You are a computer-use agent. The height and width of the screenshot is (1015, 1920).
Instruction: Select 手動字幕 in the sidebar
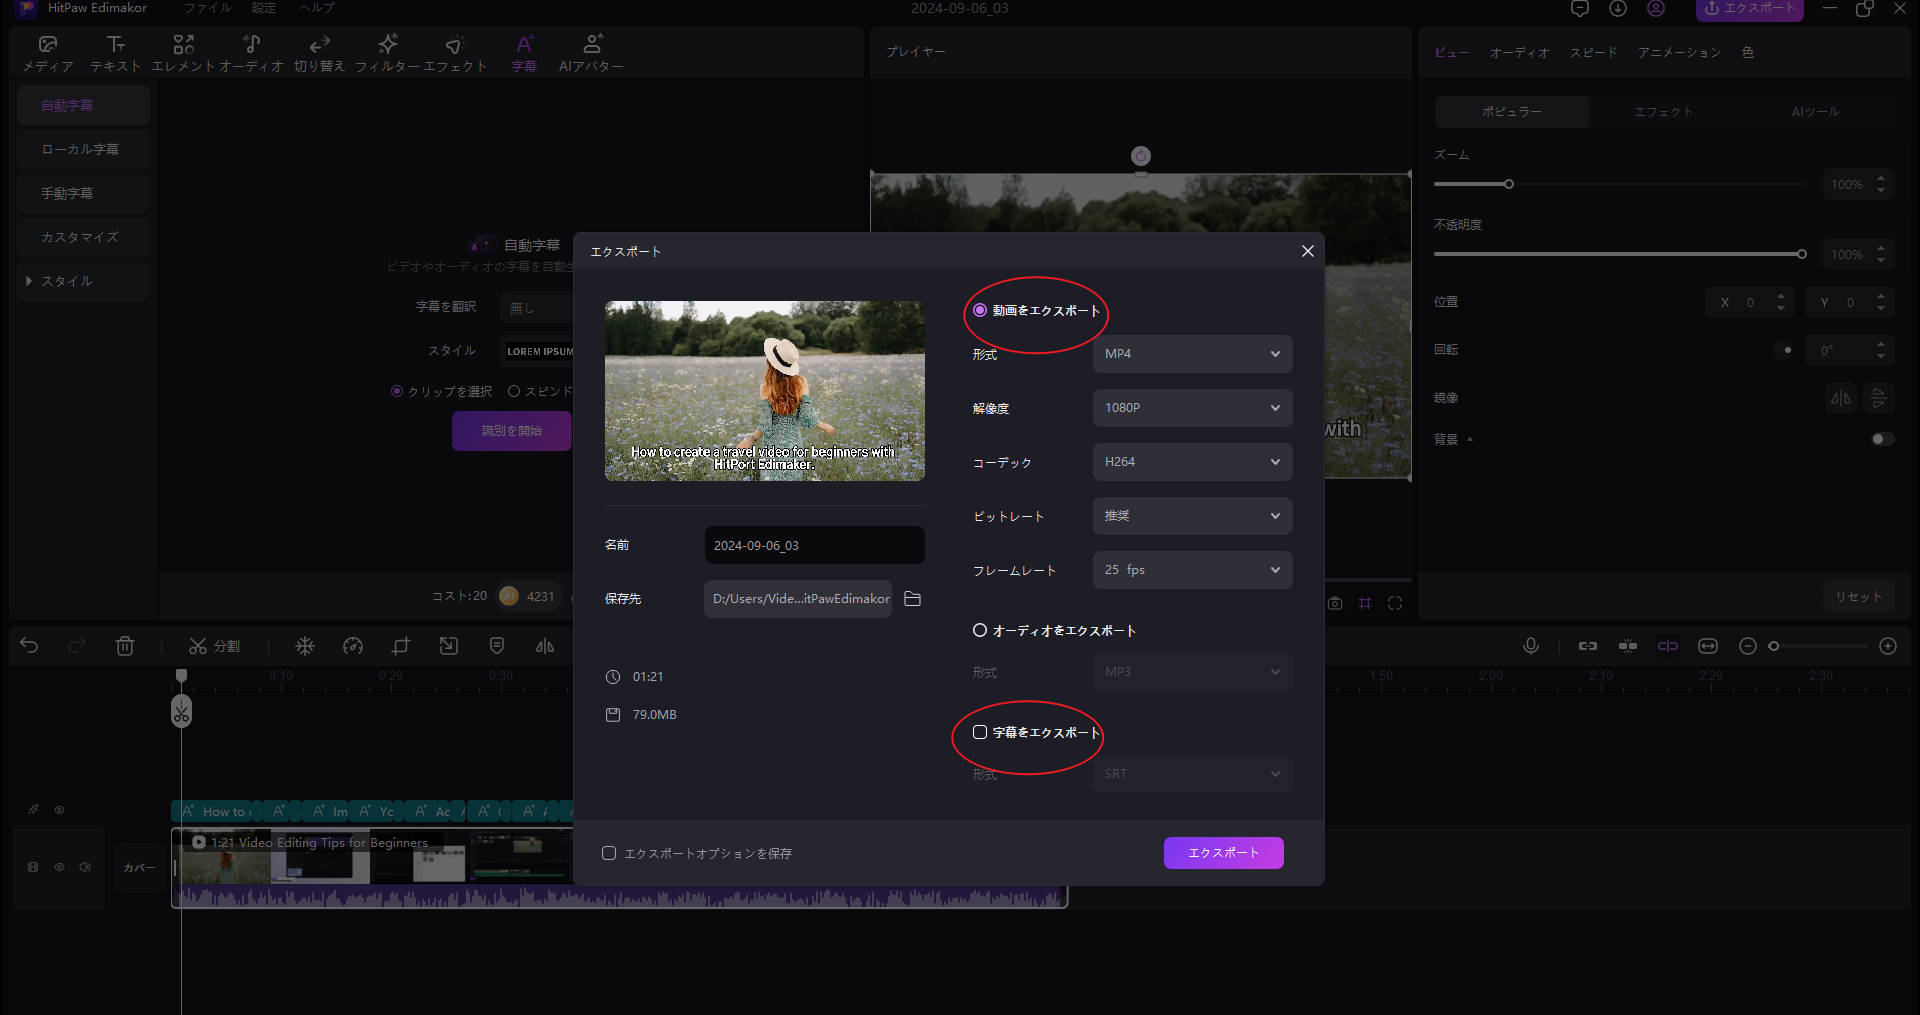click(83, 193)
